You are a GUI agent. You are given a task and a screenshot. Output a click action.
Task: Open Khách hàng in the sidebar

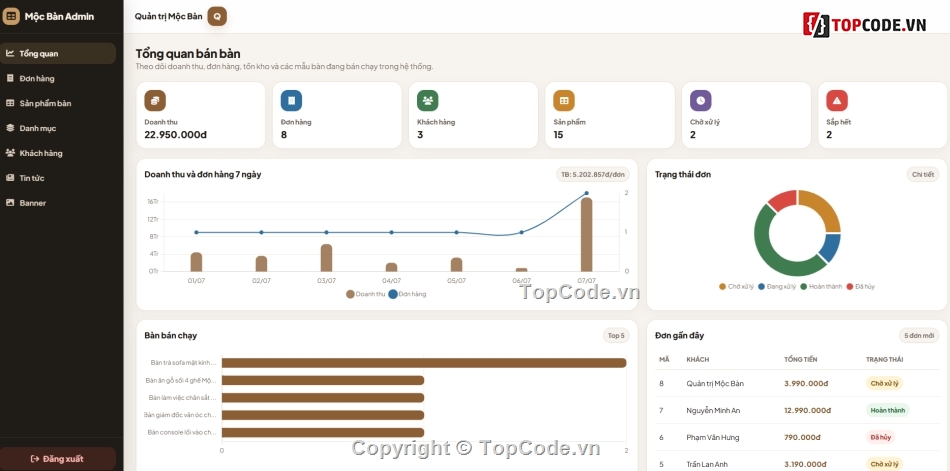point(58,153)
